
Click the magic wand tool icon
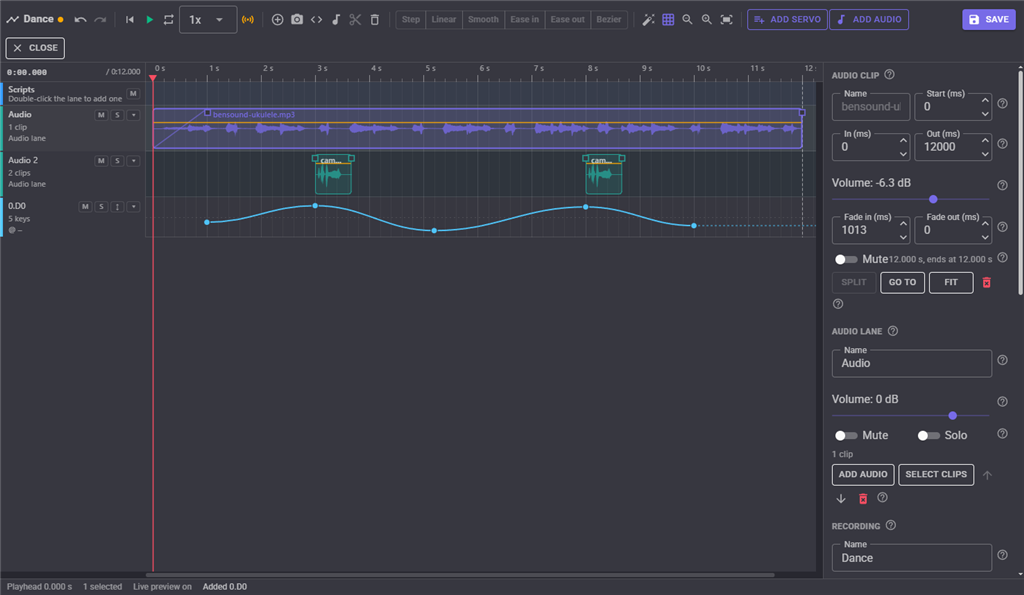pos(648,20)
